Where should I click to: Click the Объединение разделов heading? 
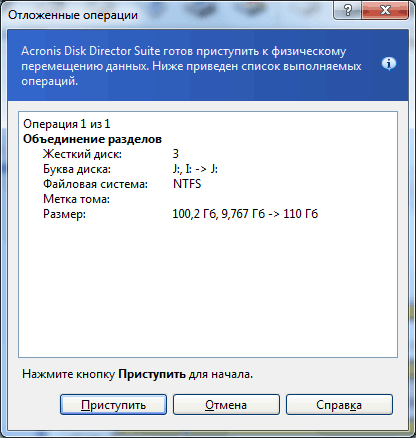click(92, 139)
